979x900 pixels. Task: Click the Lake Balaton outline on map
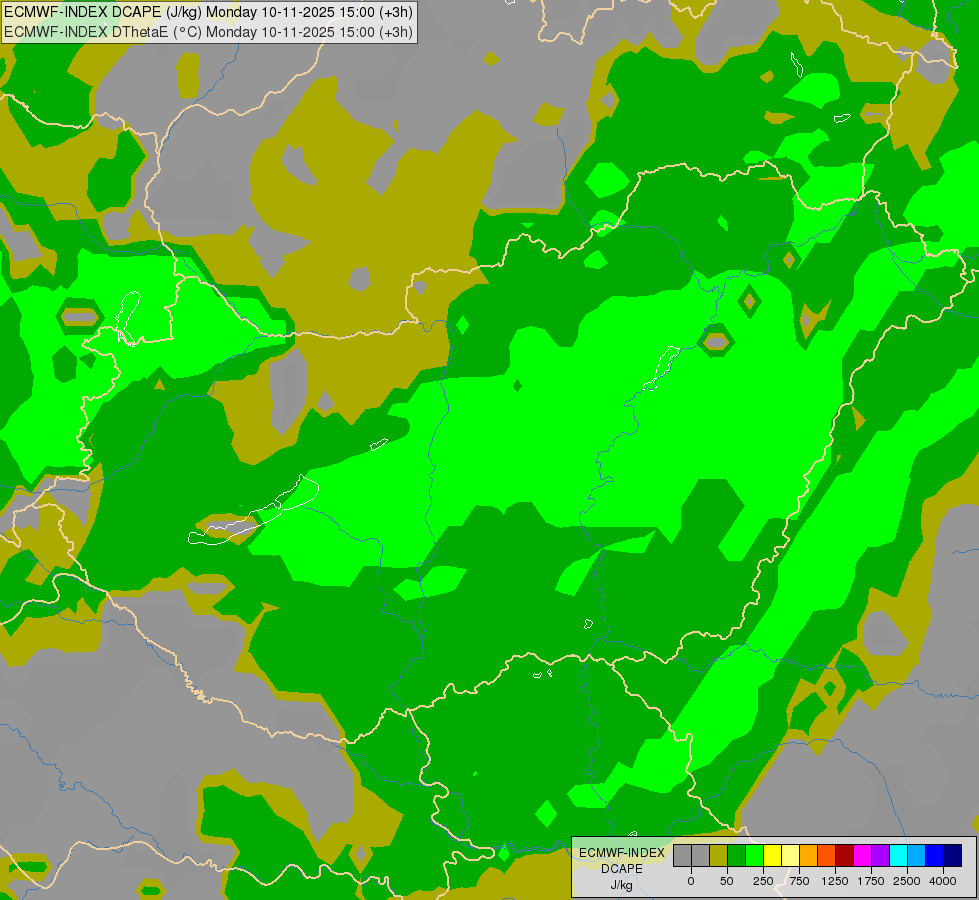coord(253,511)
